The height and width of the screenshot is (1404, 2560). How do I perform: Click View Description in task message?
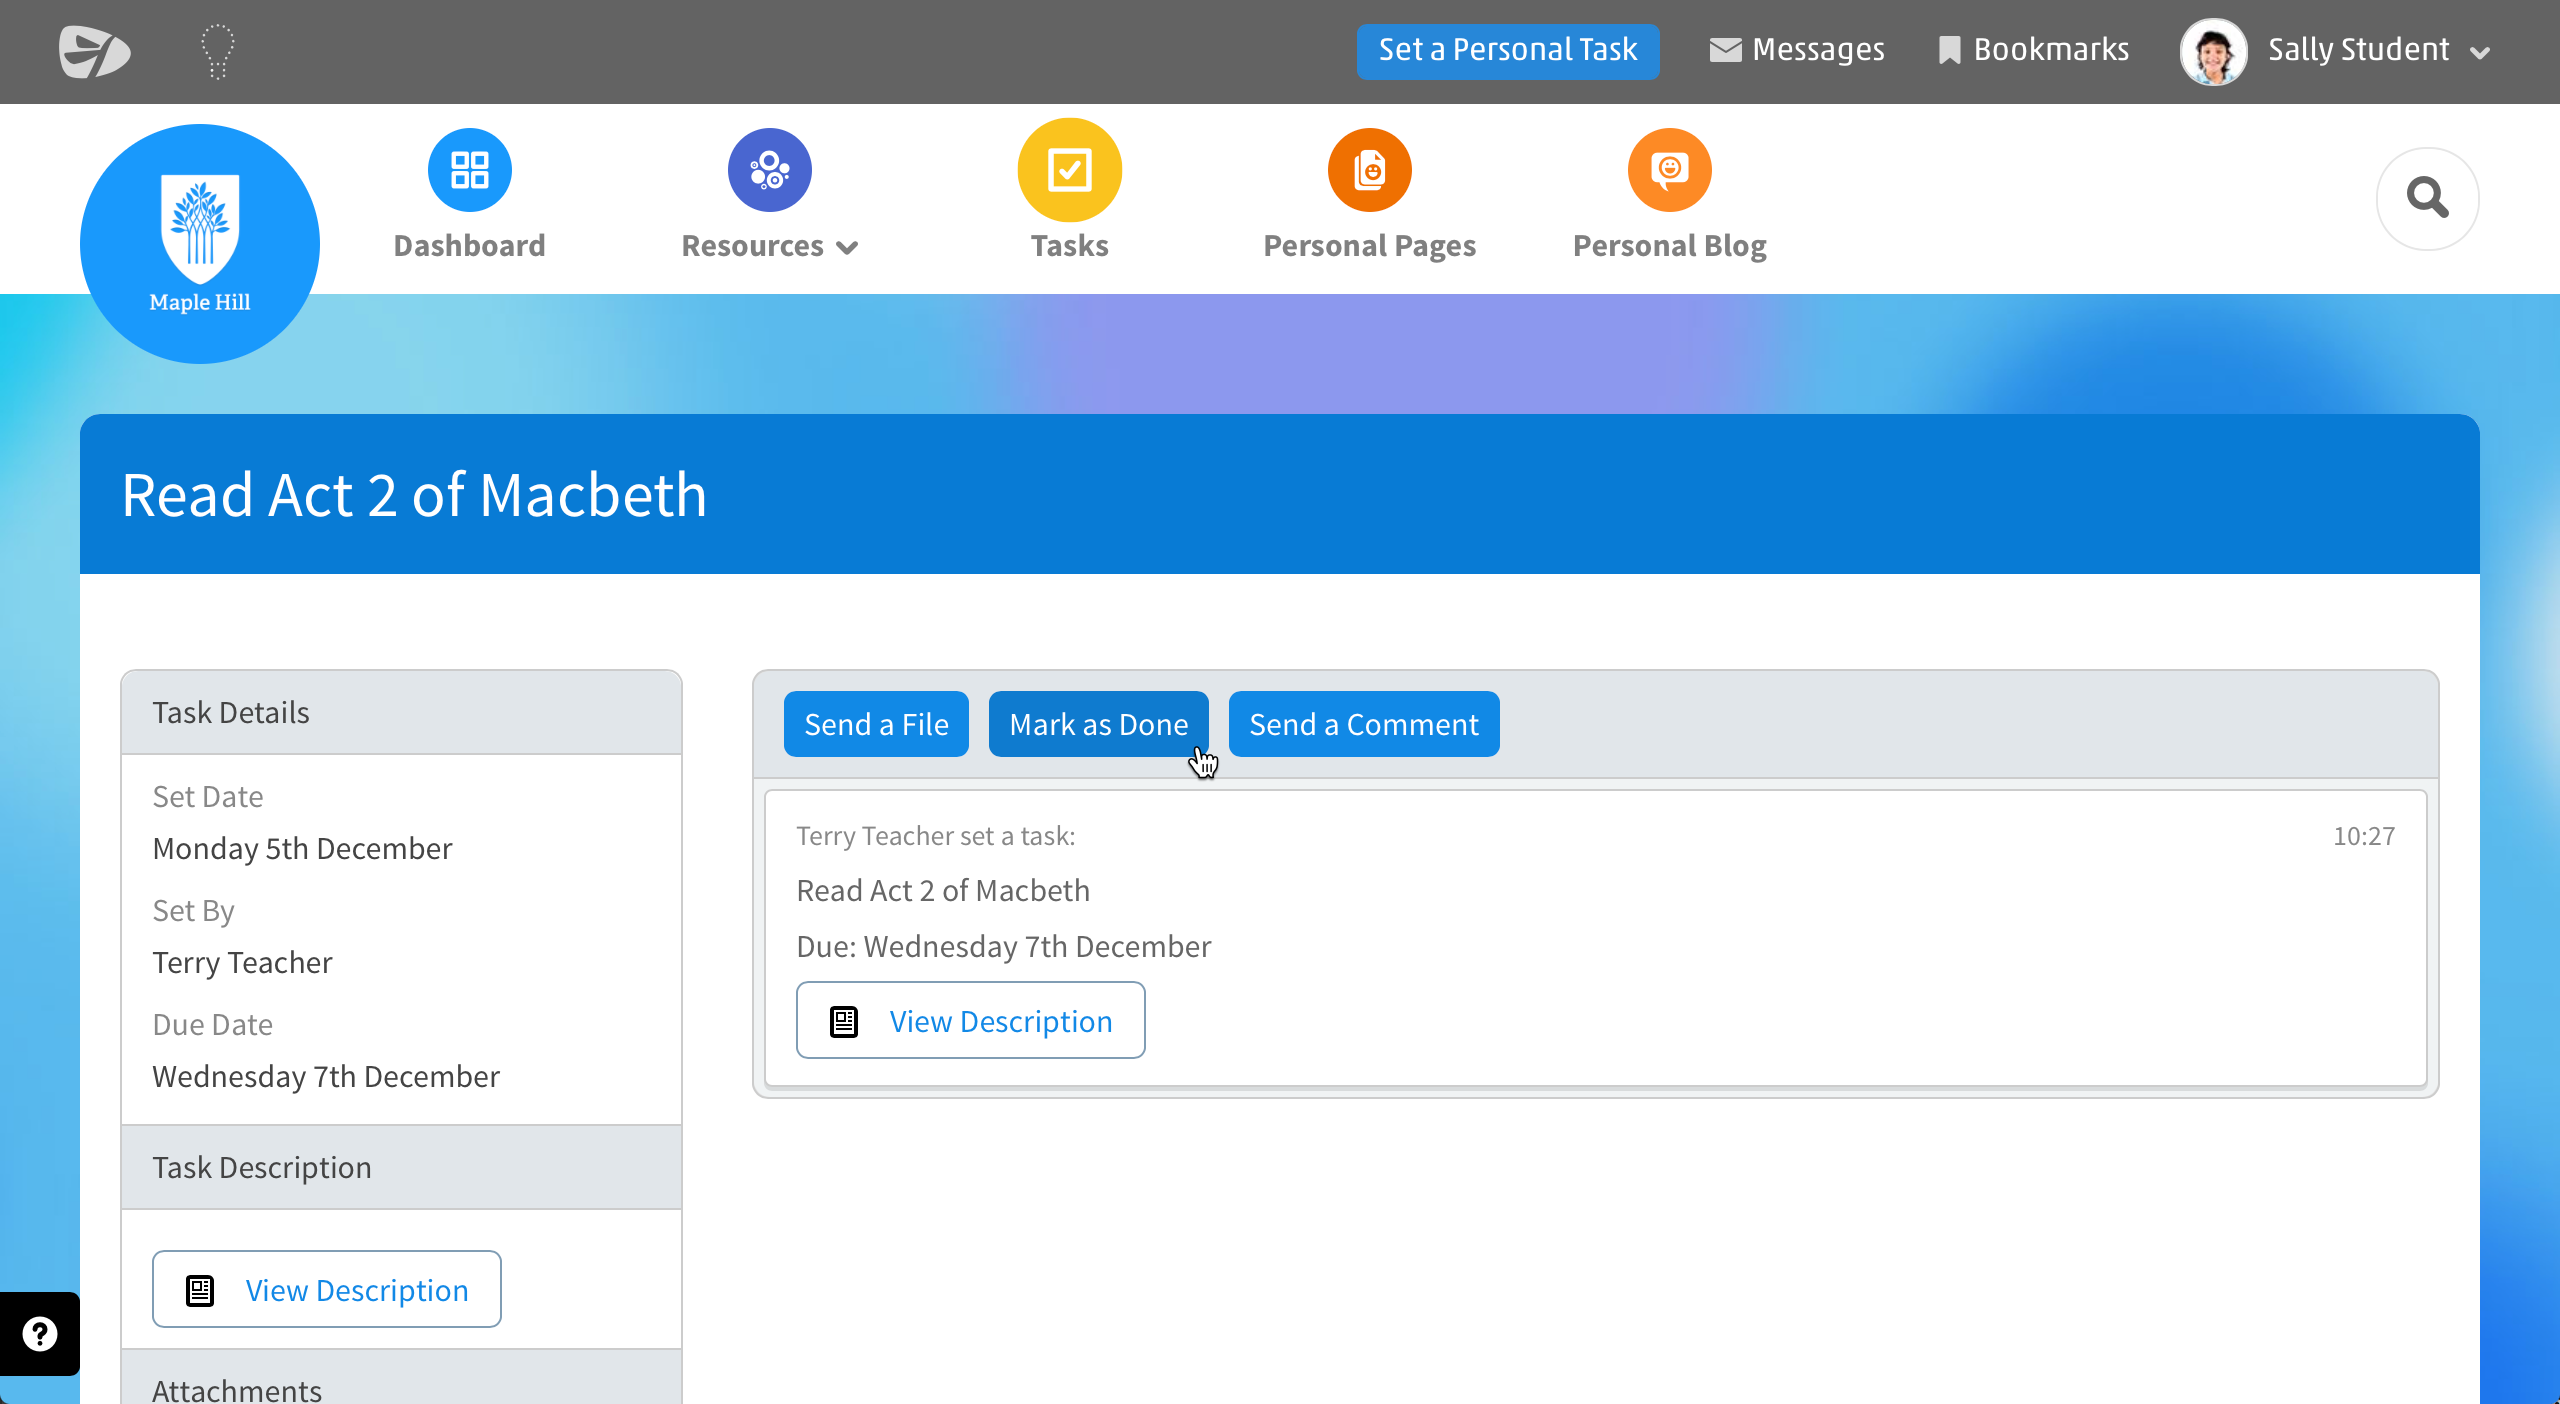point(970,1020)
